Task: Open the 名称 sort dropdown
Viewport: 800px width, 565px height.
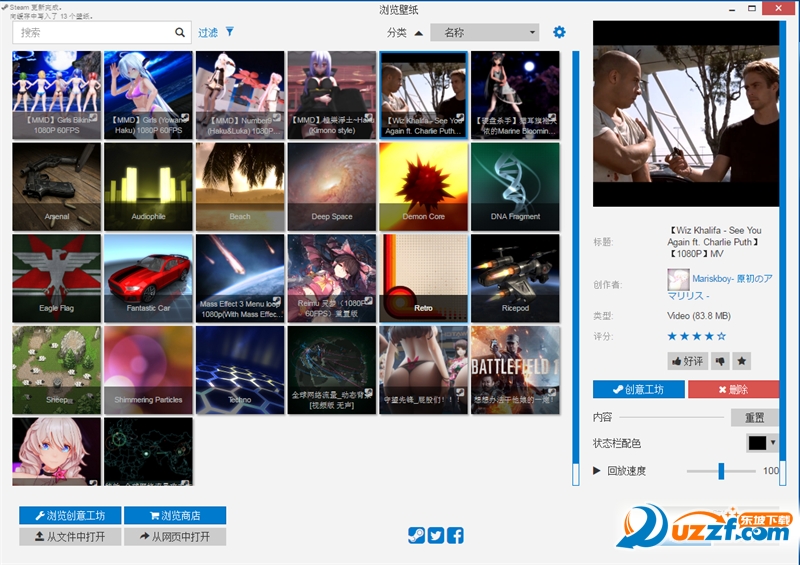Action: coord(484,33)
